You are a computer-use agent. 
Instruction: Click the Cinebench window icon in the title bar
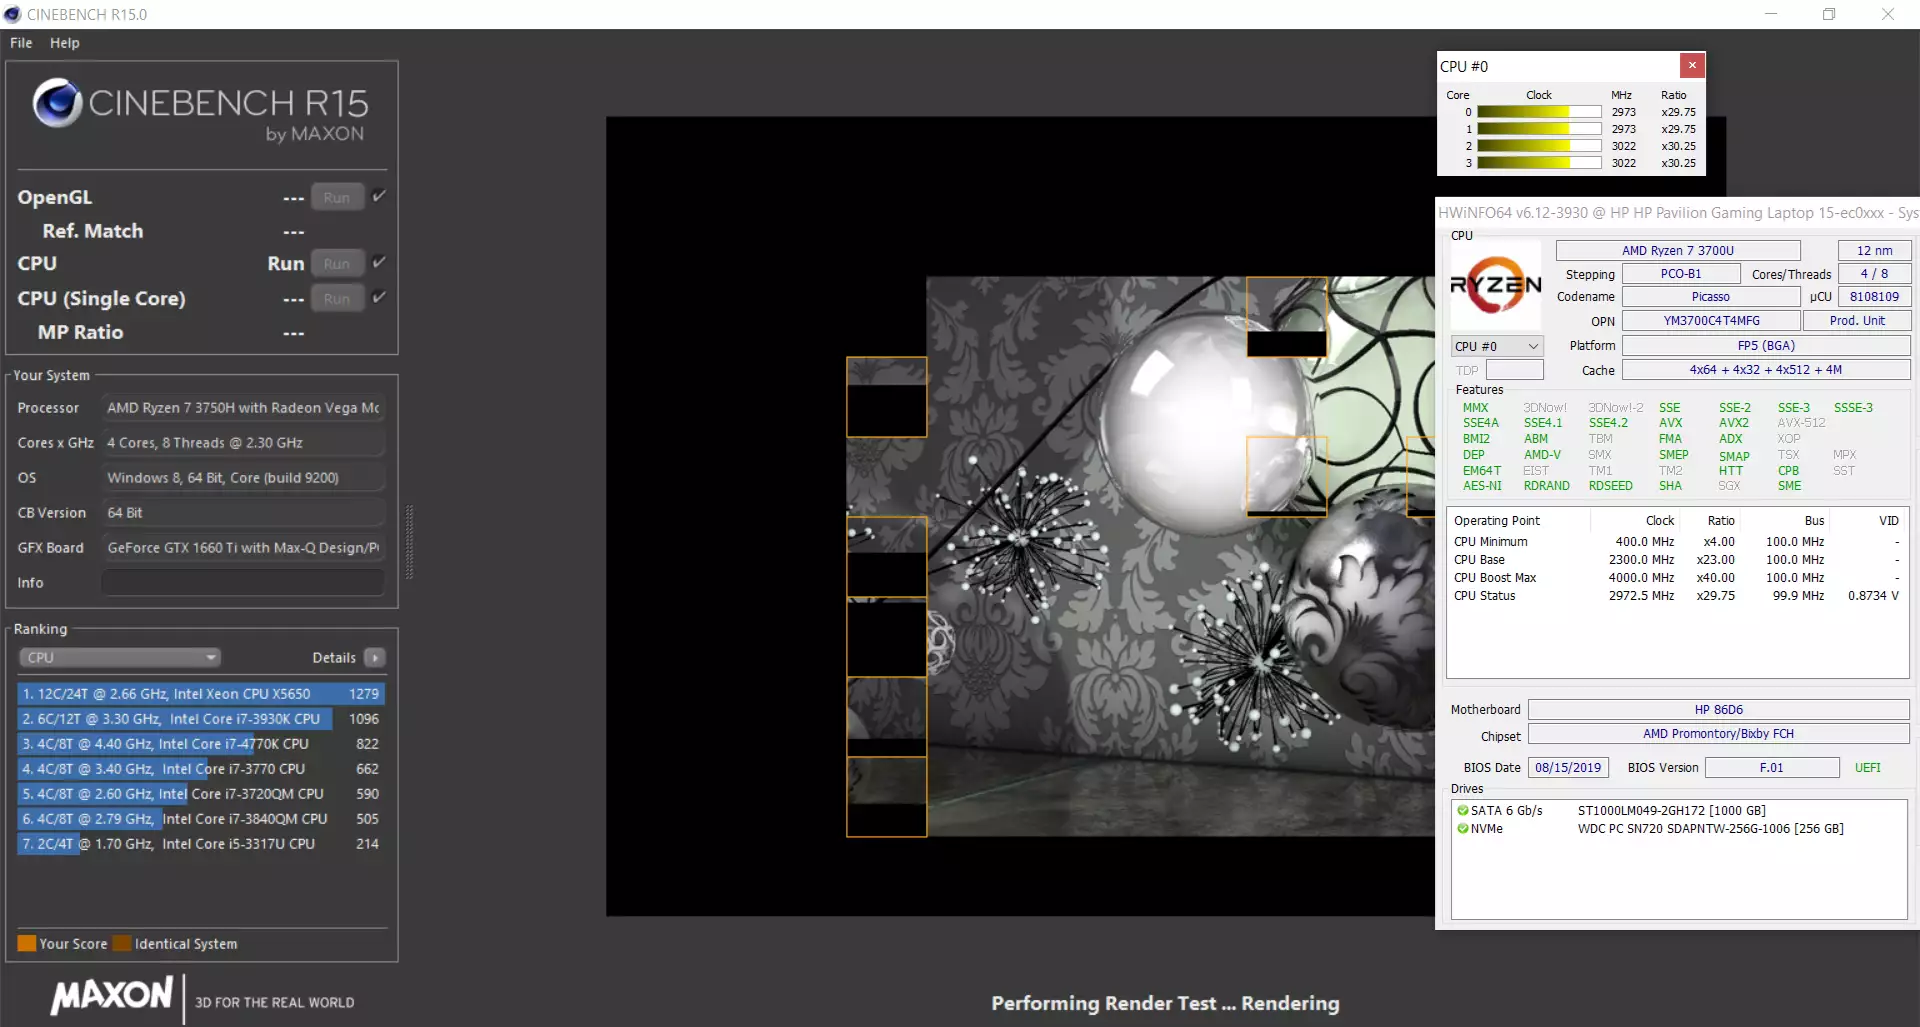point(12,14)
